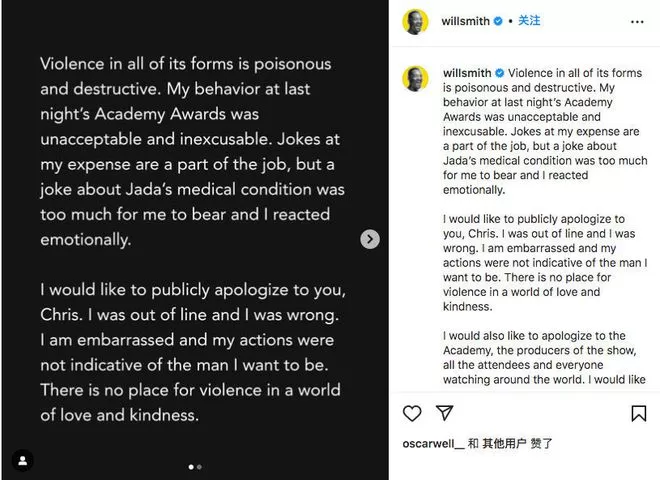Screen dimensions: 660x480
Task: Click the apology text slide image
Action: click(x=195, y=240)
